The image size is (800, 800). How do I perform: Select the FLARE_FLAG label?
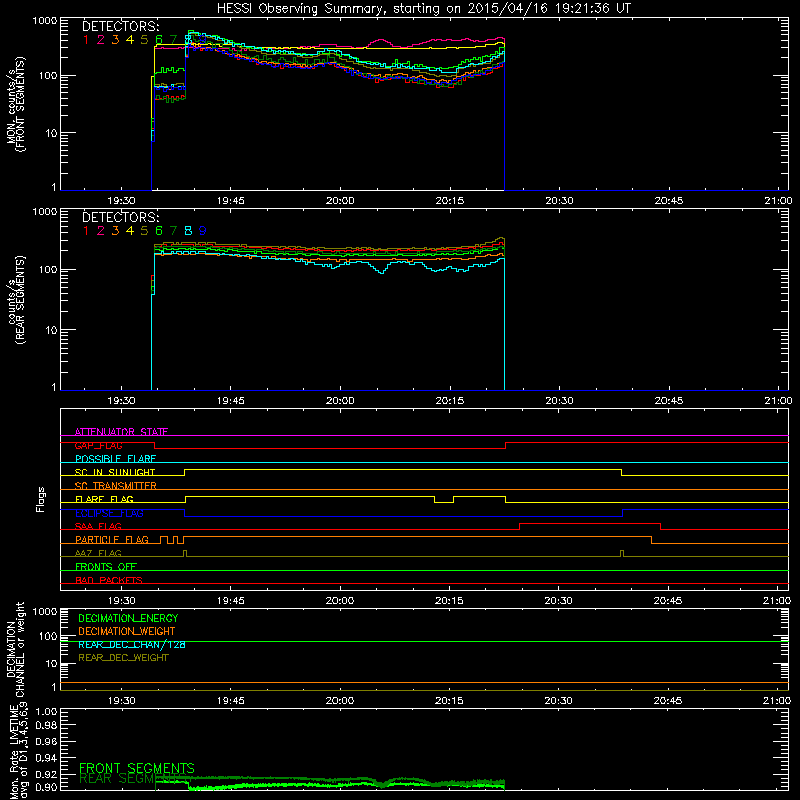tap(104, 499)
